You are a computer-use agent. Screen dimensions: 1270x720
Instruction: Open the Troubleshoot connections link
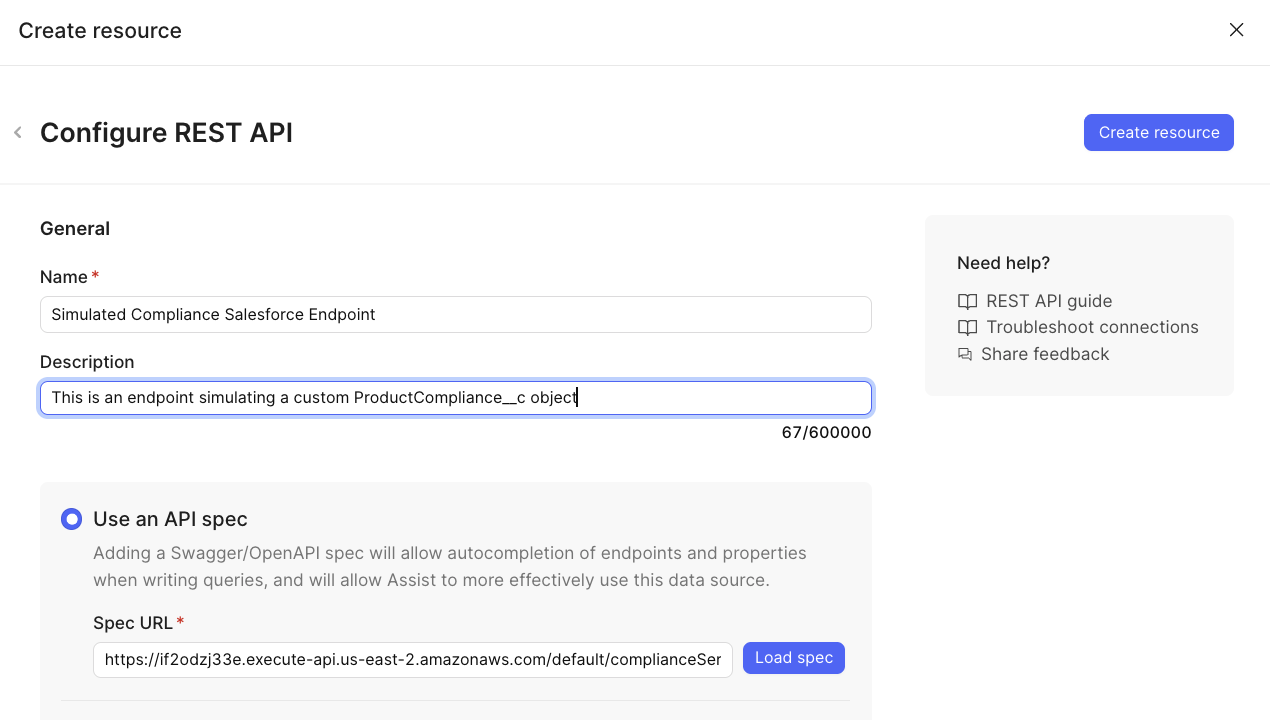[x=1092, y=327]
